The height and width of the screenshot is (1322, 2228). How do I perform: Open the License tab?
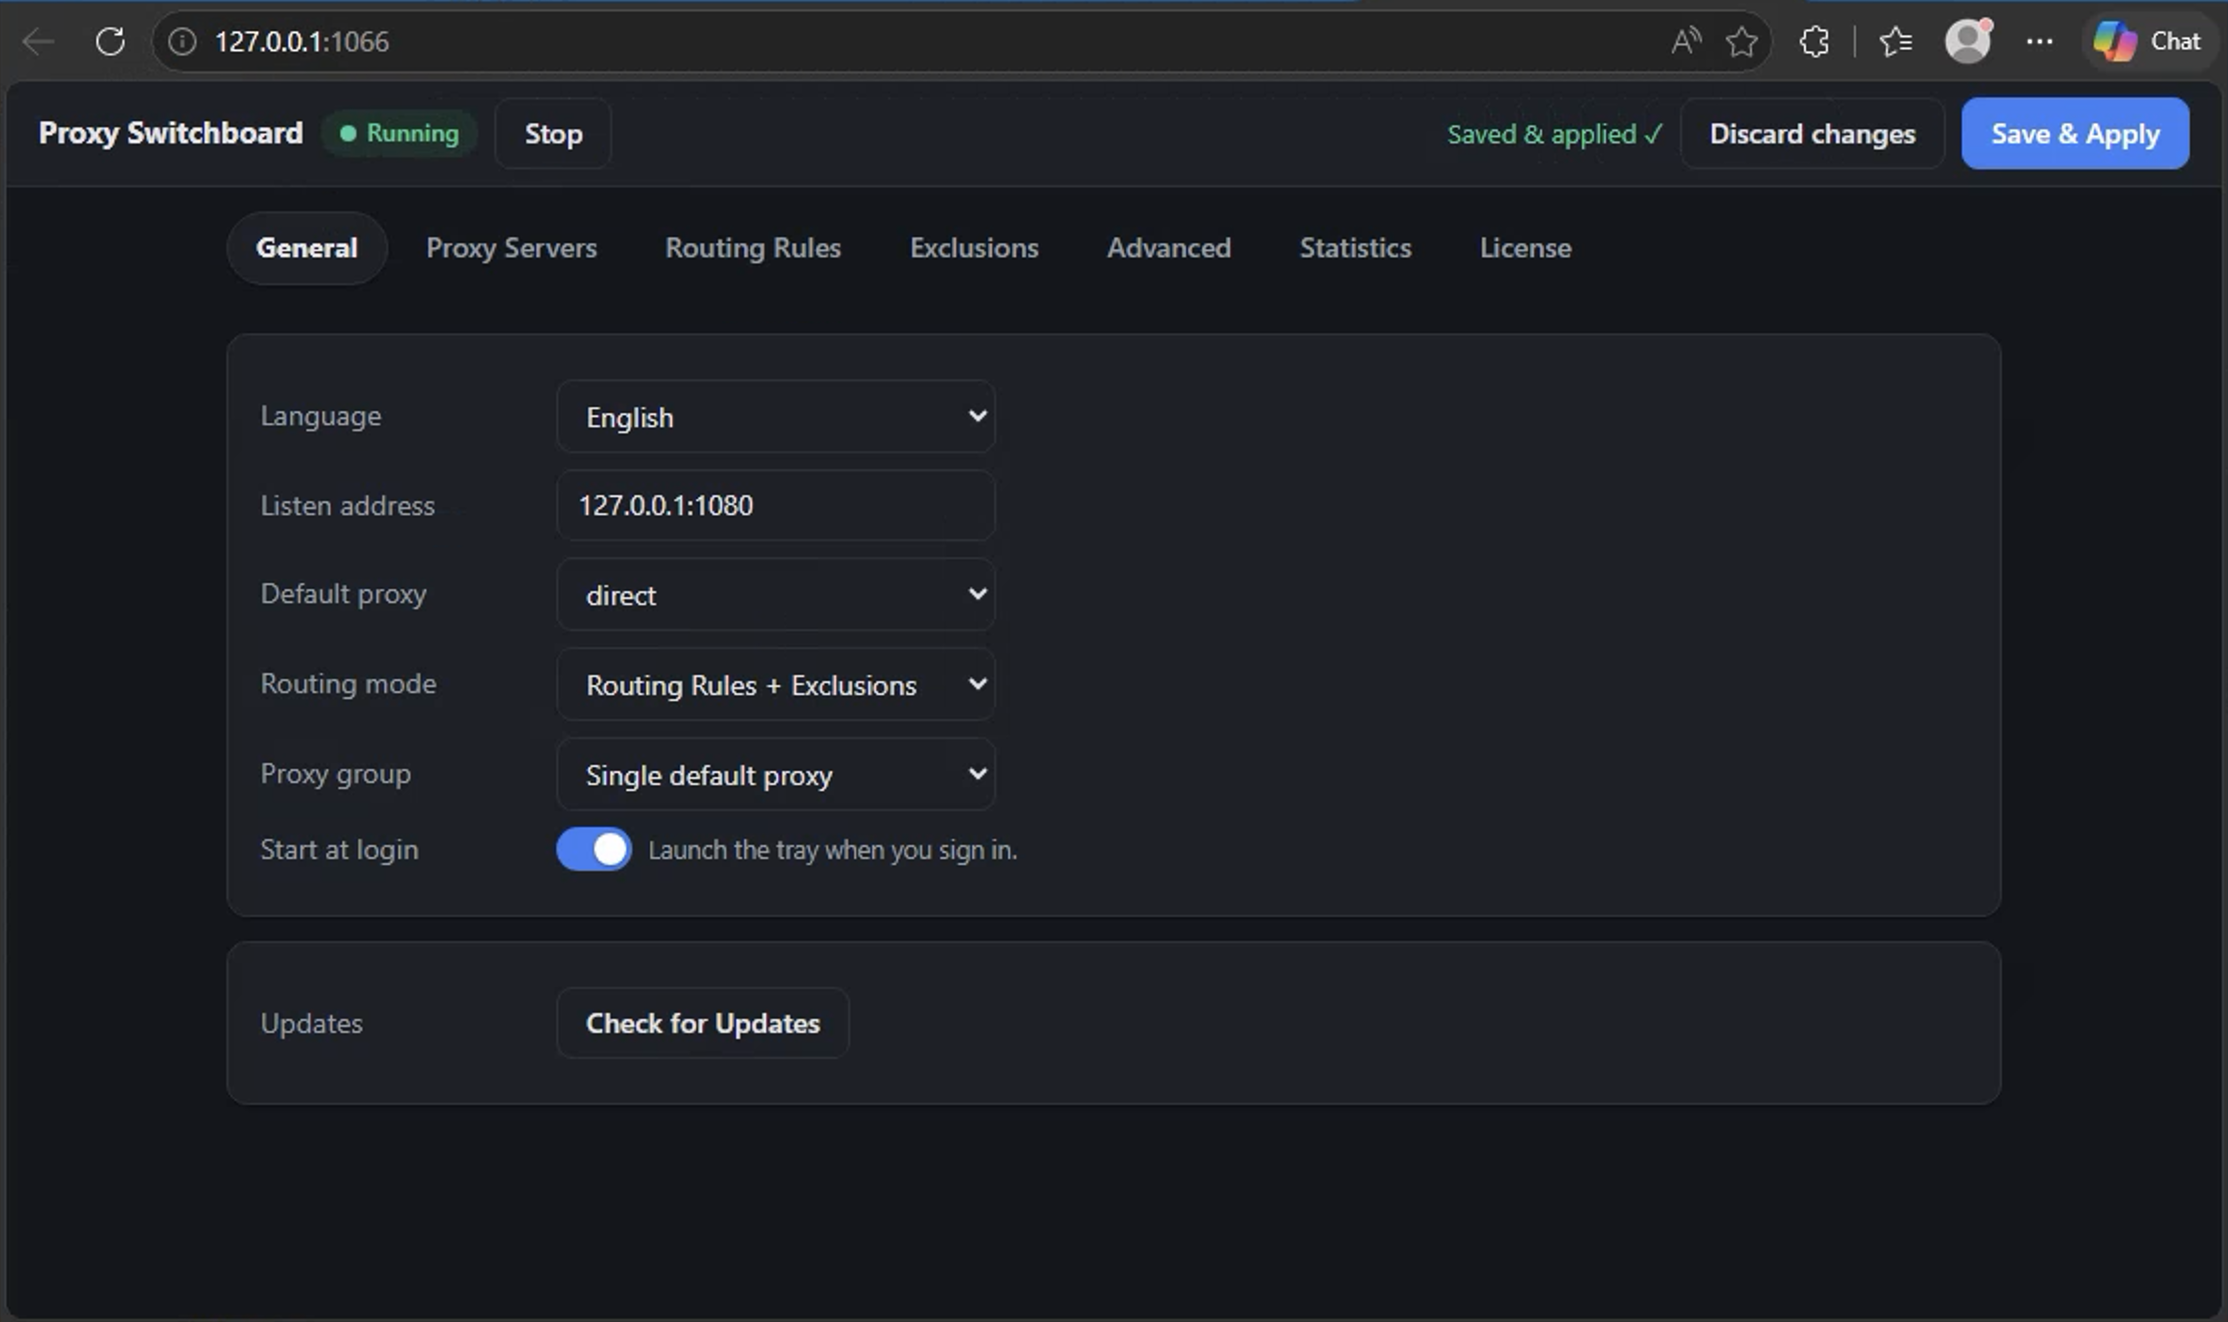click(x=1525, y=248)
